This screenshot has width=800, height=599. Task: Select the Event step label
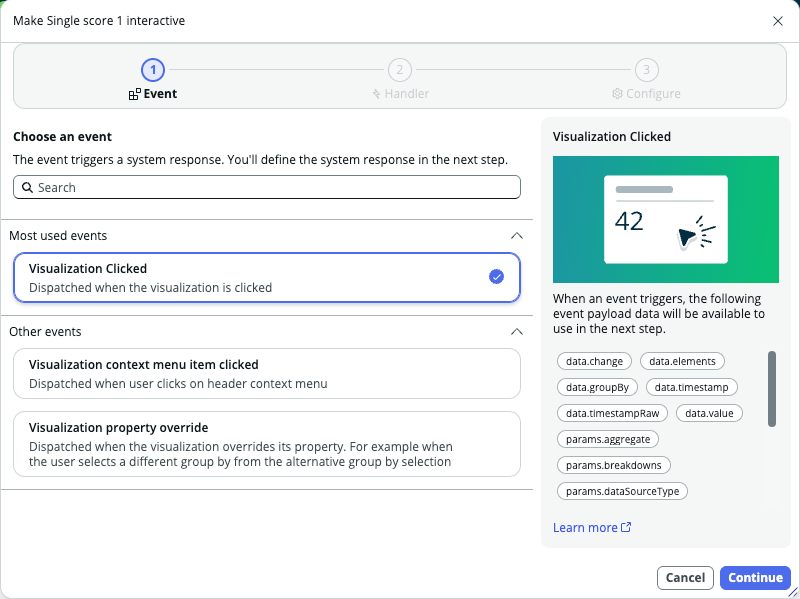(x=160, y=94)
